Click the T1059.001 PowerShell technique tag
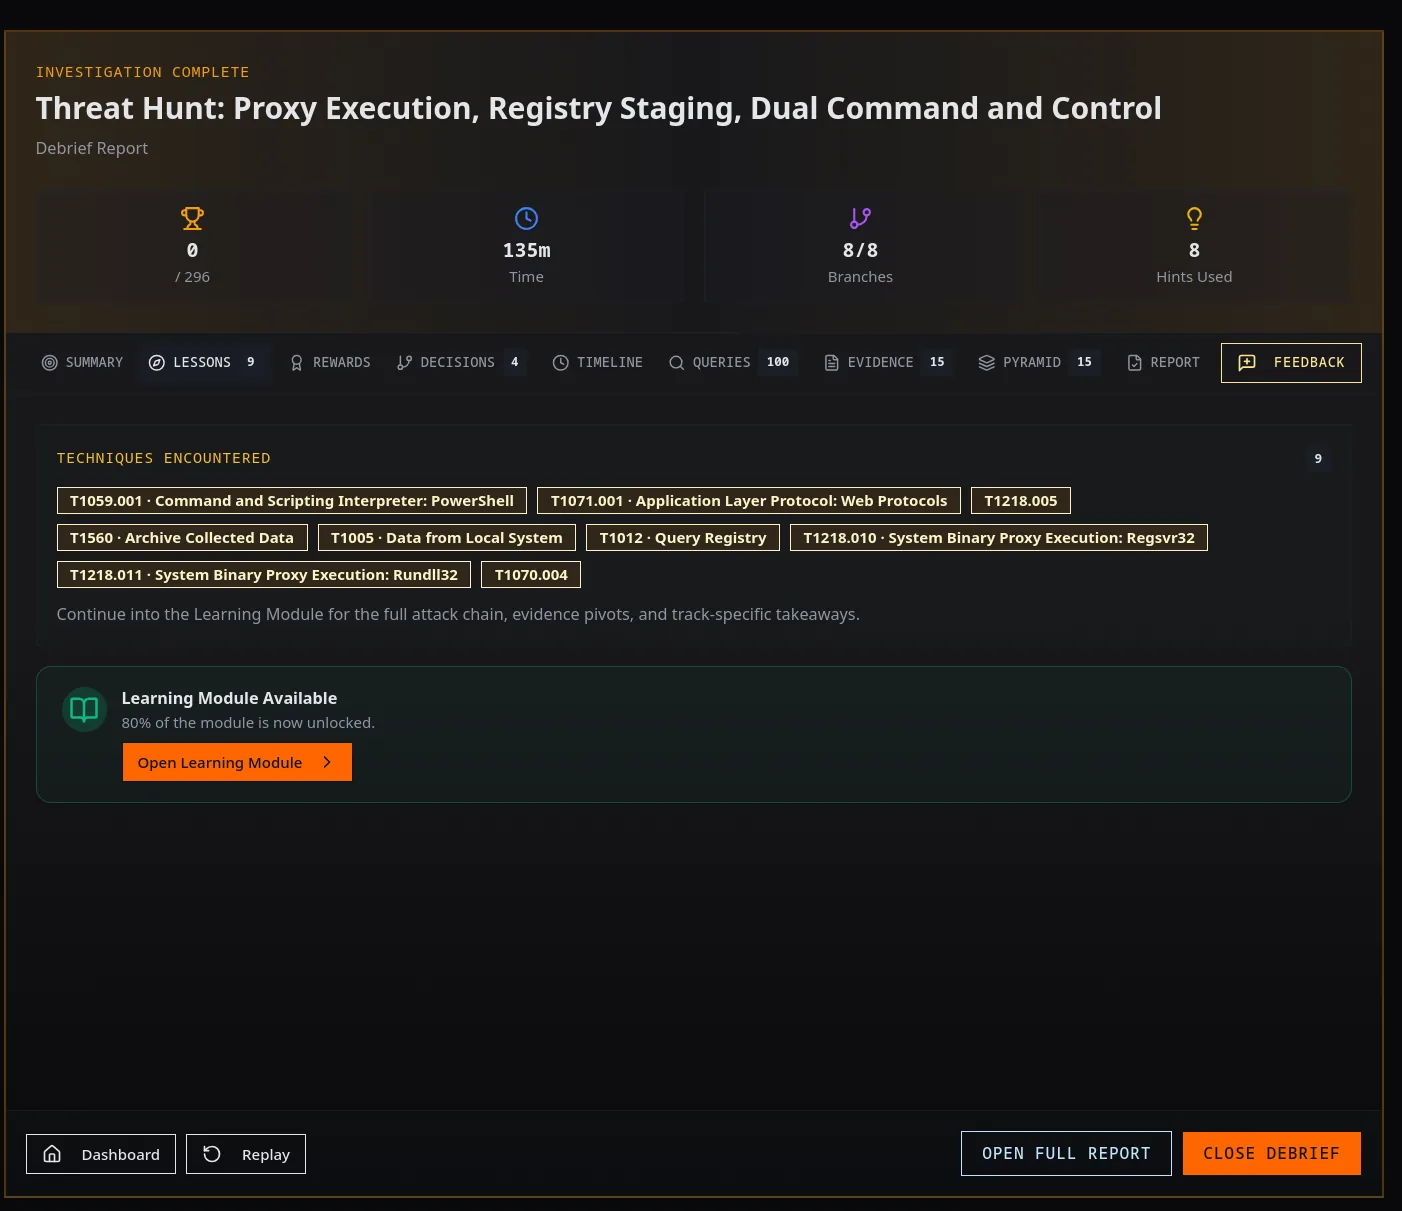 point(292,501)
